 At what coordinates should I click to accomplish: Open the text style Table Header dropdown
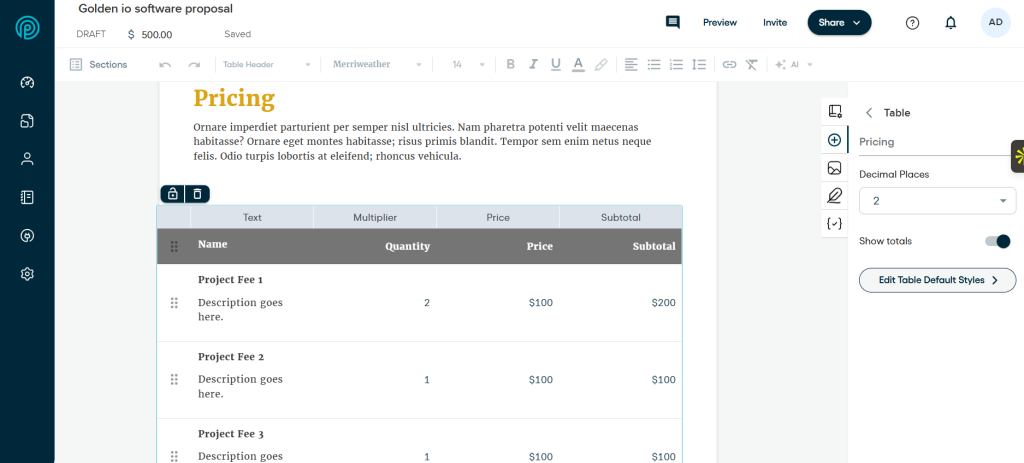point(266,65)
